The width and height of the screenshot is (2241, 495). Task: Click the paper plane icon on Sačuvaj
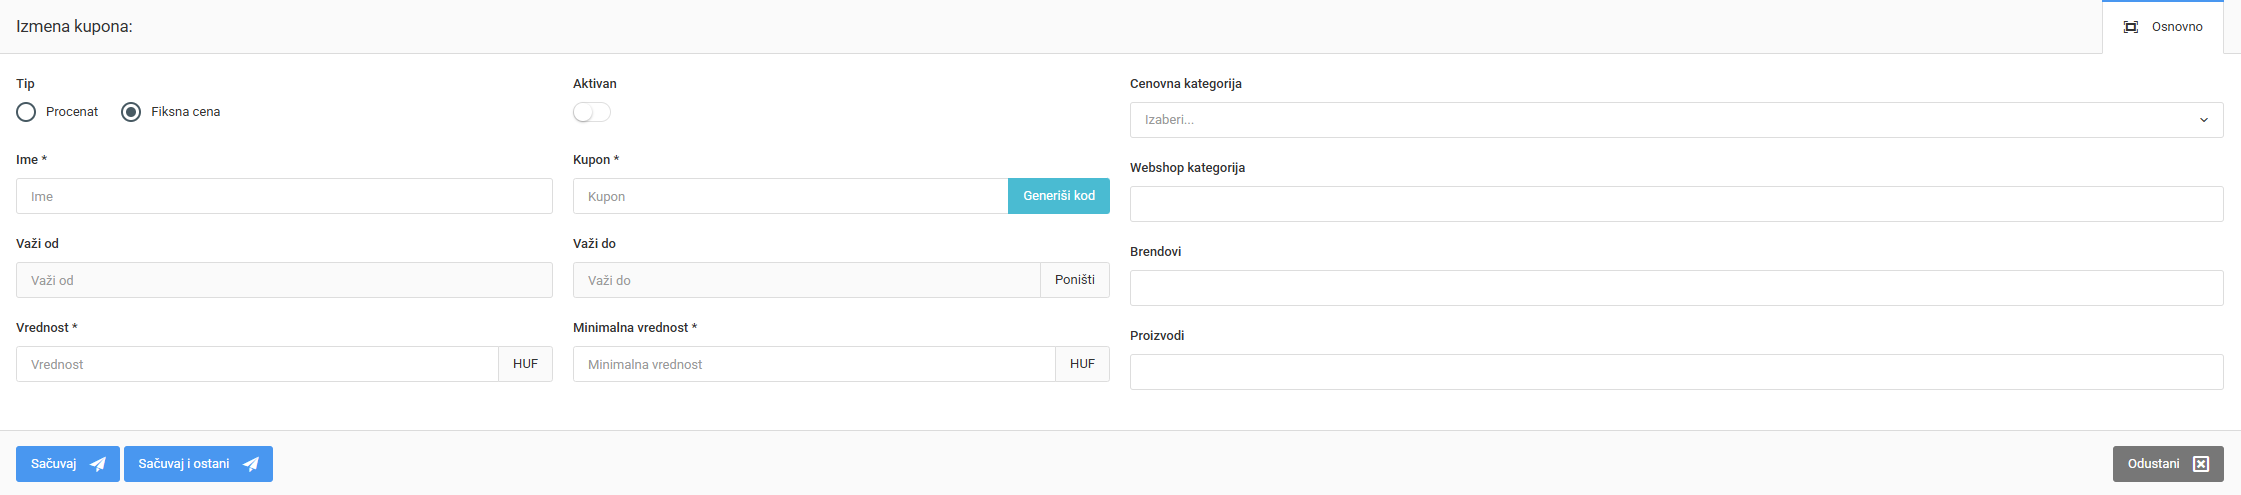click(x=98, y=464)
